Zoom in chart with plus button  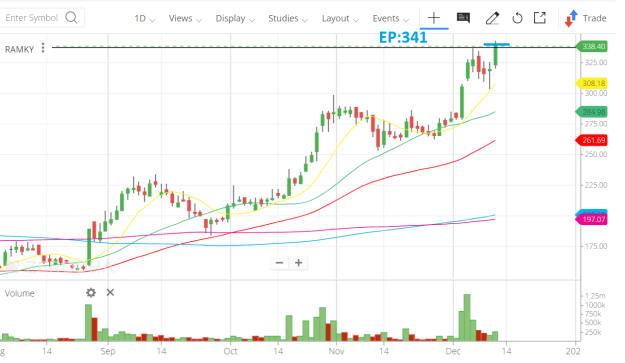point(298,263)
